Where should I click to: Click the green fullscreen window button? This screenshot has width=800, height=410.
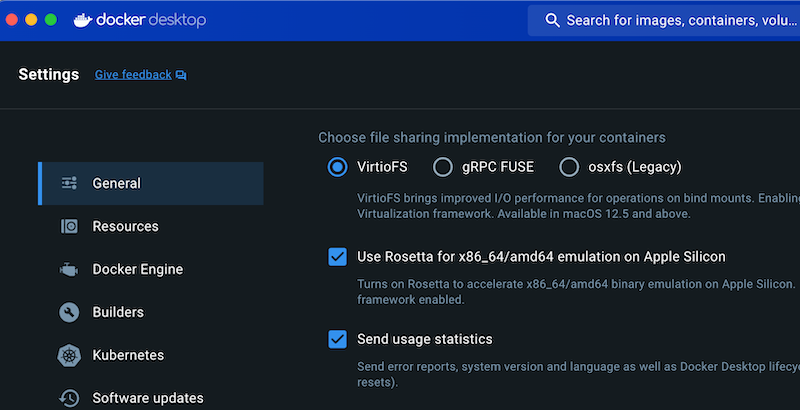(51, 20)
